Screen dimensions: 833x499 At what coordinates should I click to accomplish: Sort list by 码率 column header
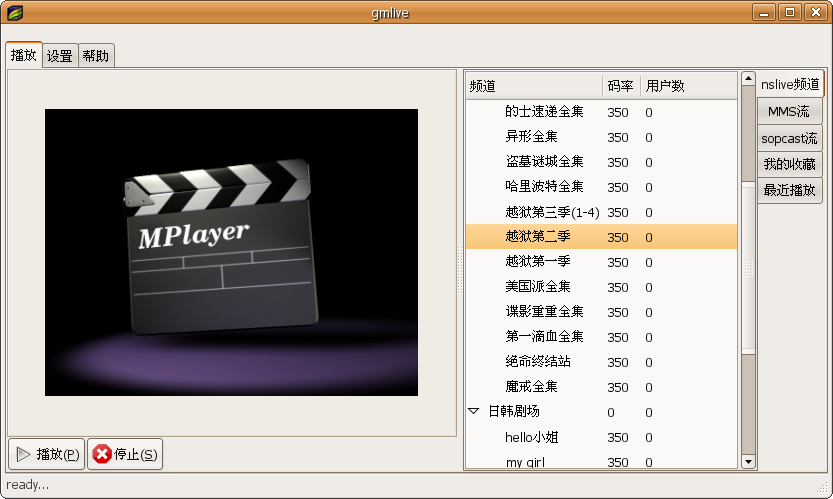621,86
